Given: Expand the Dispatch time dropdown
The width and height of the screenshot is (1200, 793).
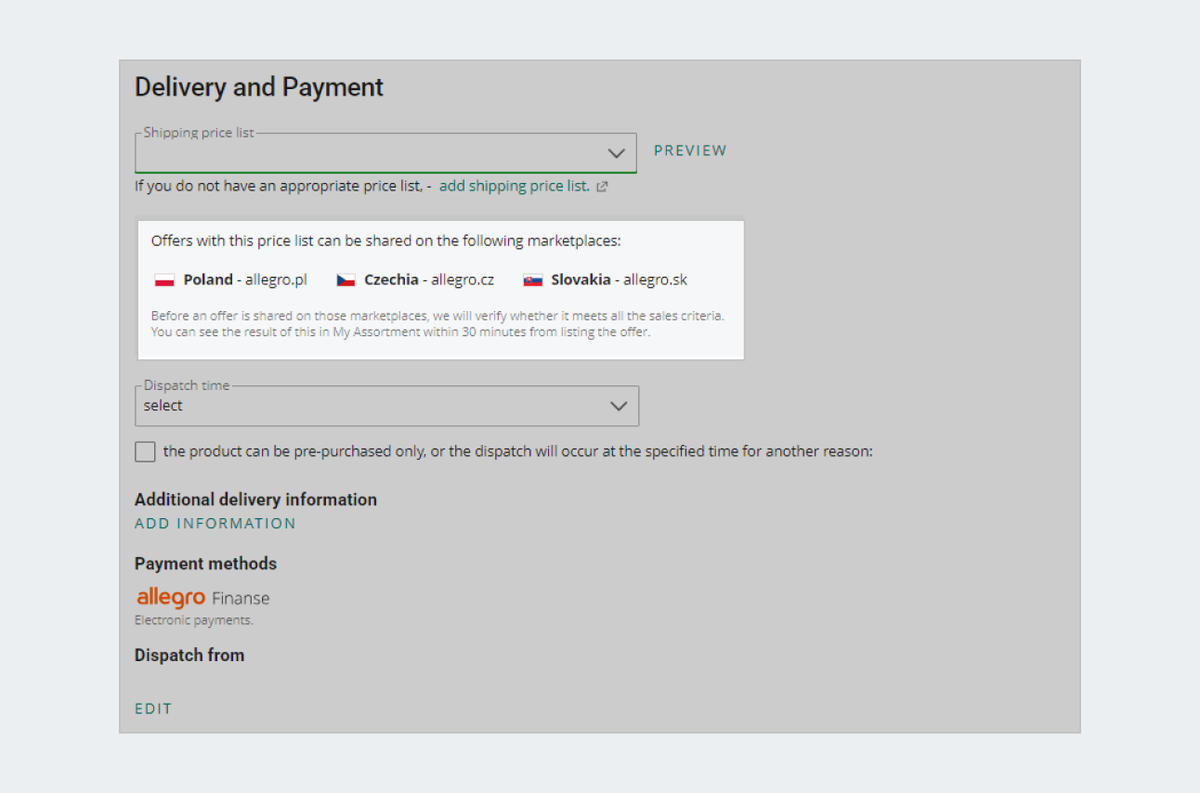Looking at the screenshot, I should (x=387, y=406).
